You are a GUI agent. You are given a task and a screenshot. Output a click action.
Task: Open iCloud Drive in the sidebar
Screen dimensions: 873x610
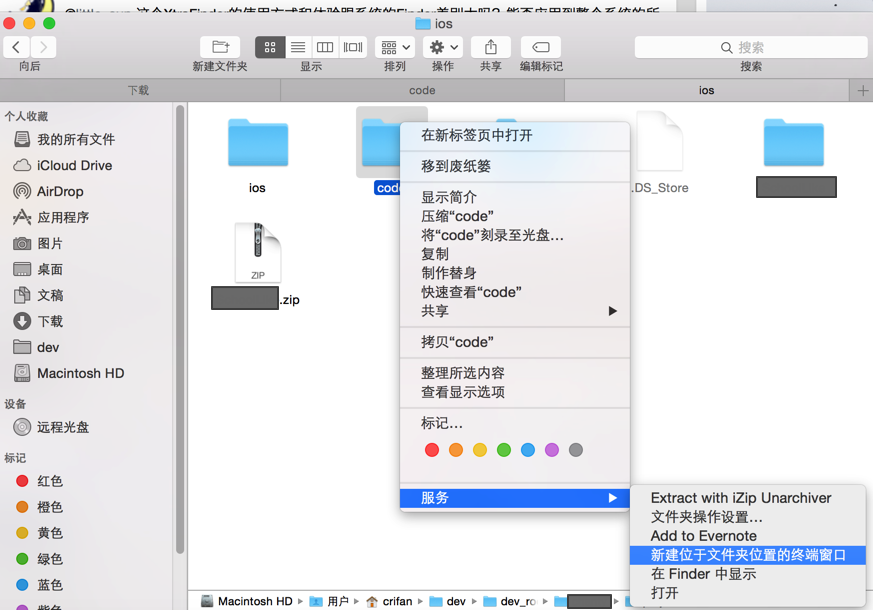click(x=74, y=165)
